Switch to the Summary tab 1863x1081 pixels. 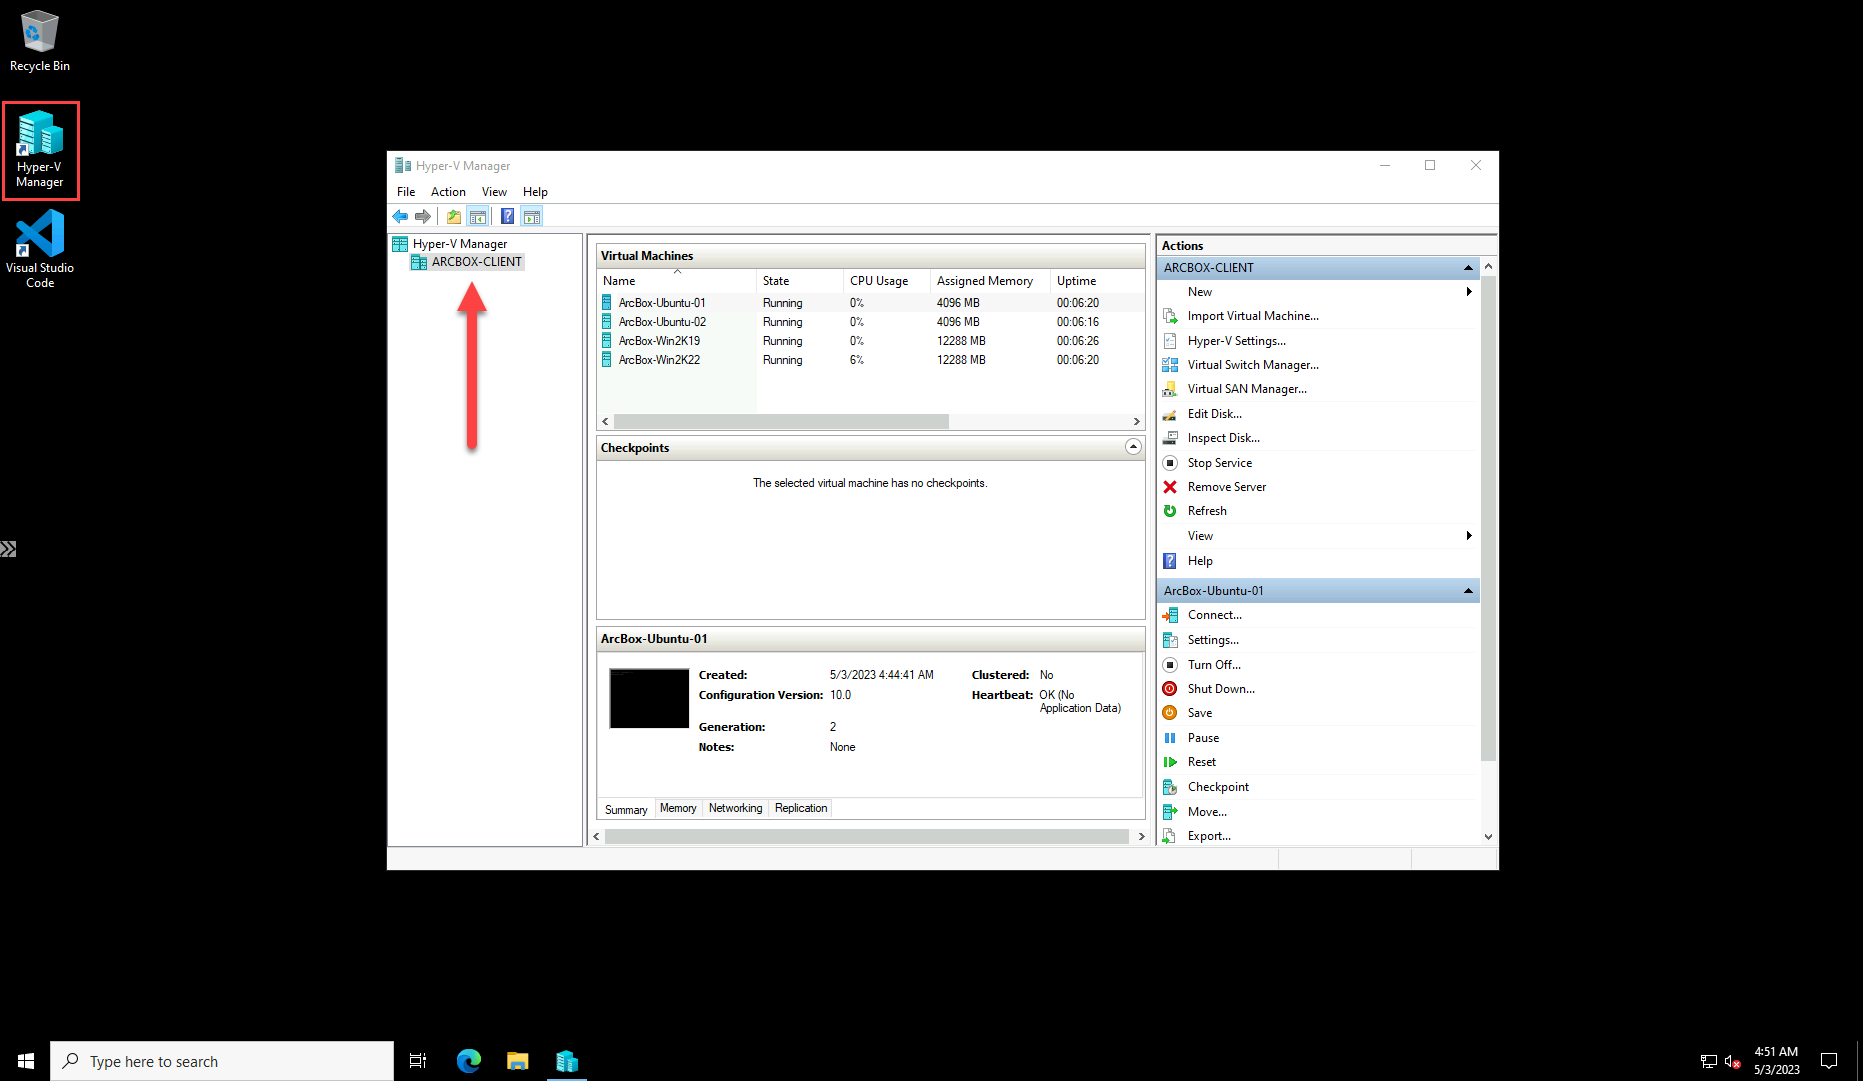pyautogui.click(x=626, y=809)
